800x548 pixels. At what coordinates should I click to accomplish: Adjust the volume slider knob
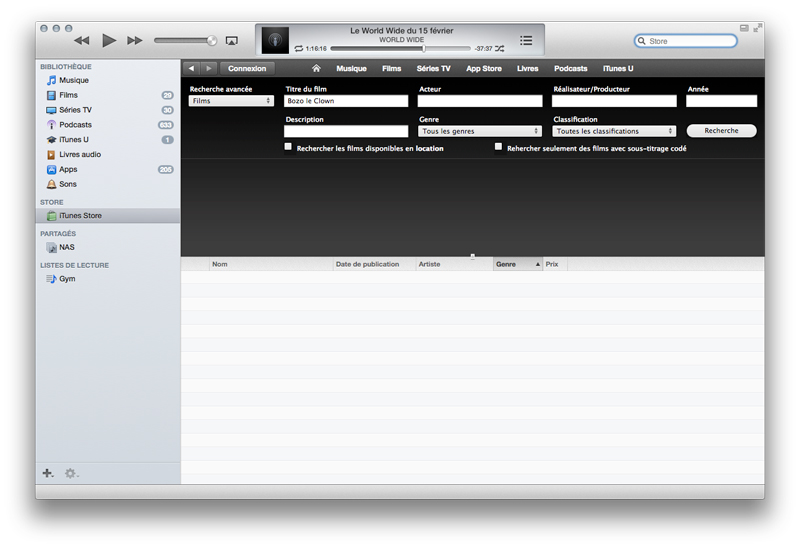(x=211, y=41)
